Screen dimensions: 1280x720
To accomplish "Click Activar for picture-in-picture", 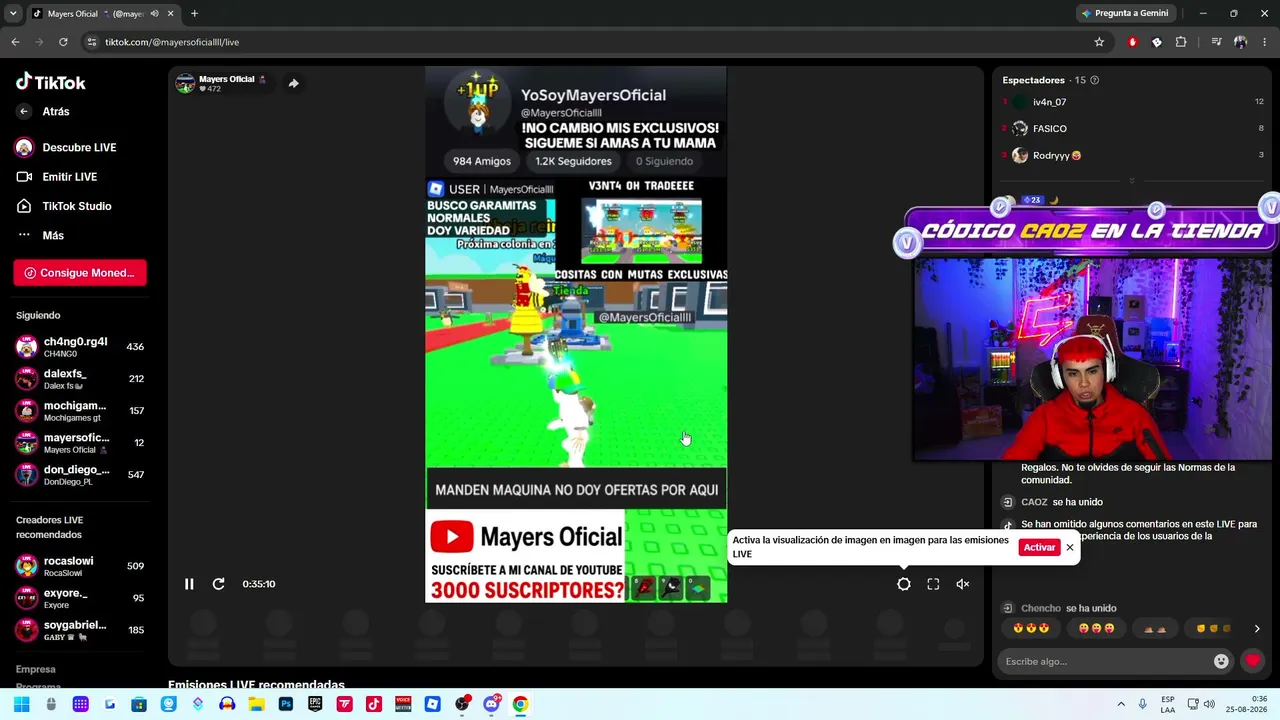I will tap(1039, 547).
